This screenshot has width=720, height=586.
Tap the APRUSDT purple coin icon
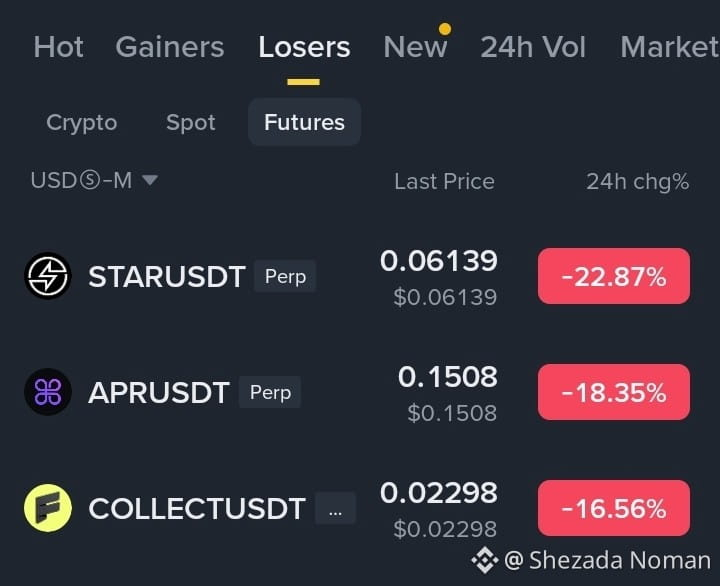pos(48,392)
